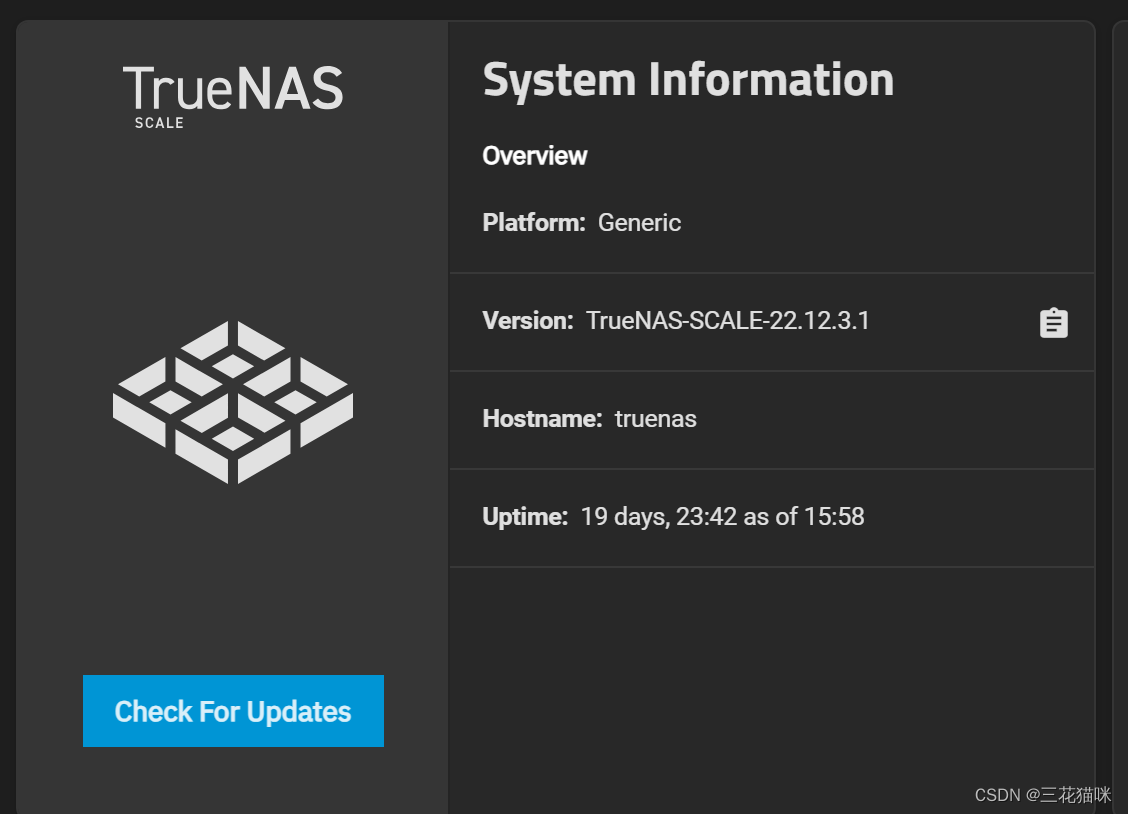This screenshot has height=814, width=1128.
Task: Copy version with the clipboard icon
Action: point(1053,323)
